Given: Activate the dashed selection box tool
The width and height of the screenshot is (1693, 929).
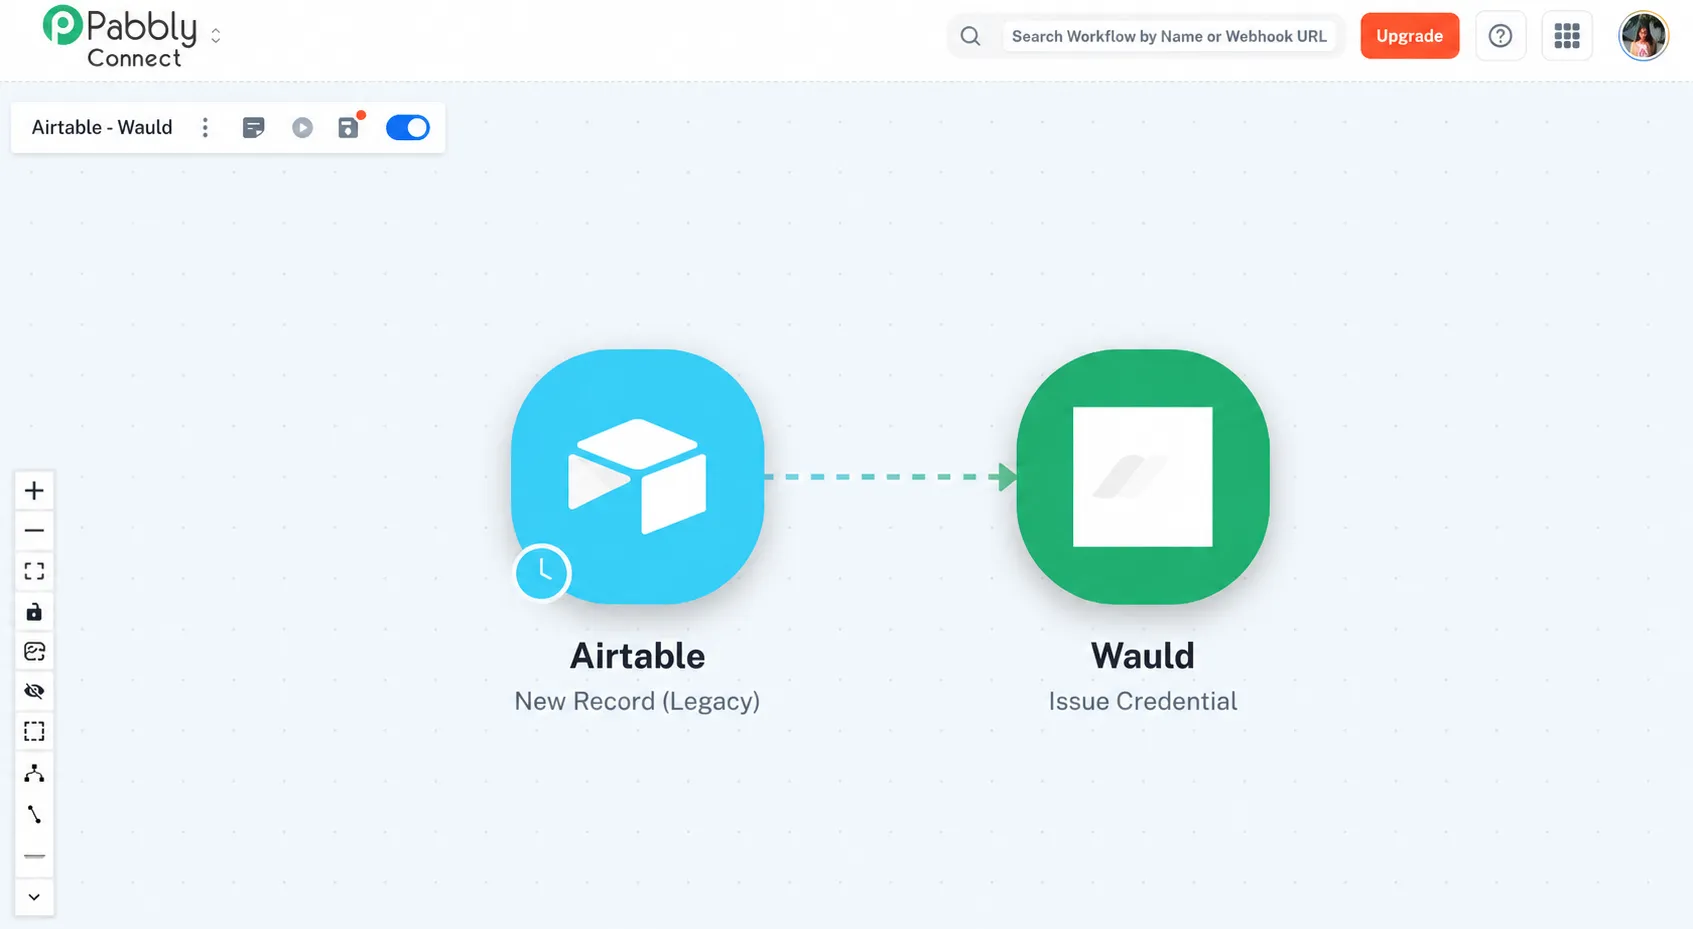Looking at the screenshot, I should click(x=34, y=731).
